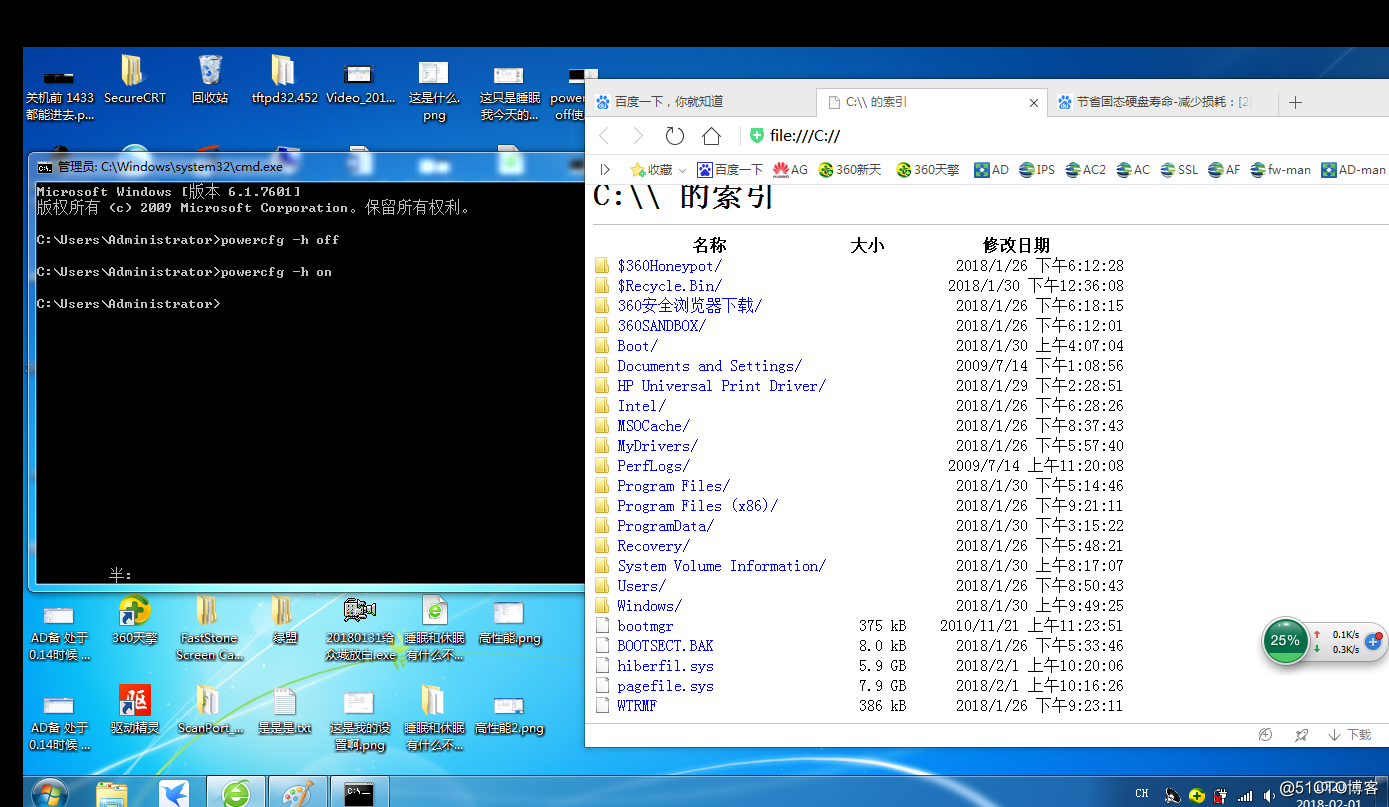
Task: Click the BOOTSECT.BAK file link
Action: pos(665,646)
